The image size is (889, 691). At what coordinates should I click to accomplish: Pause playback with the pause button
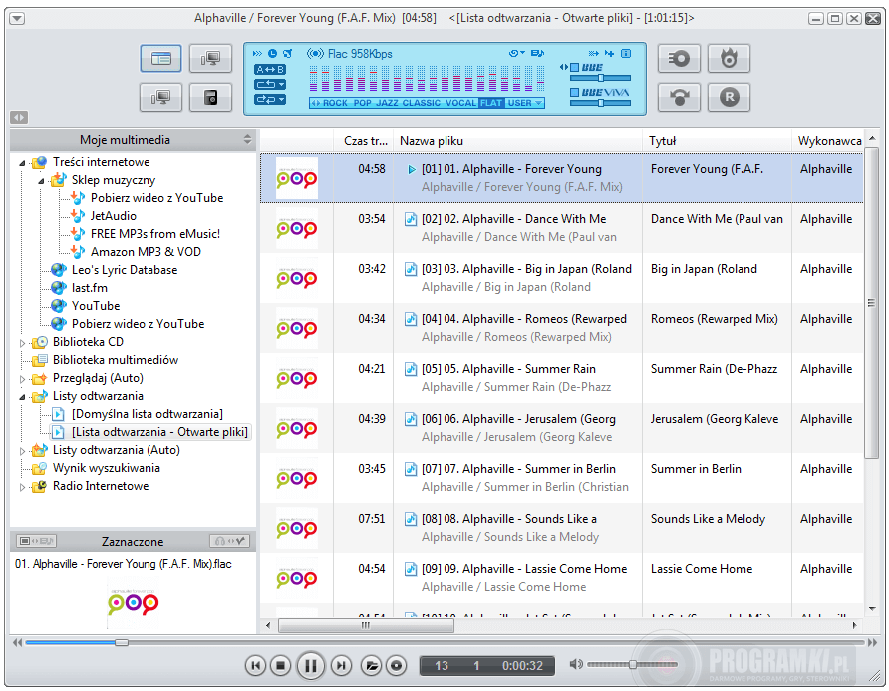pos(311,665)
